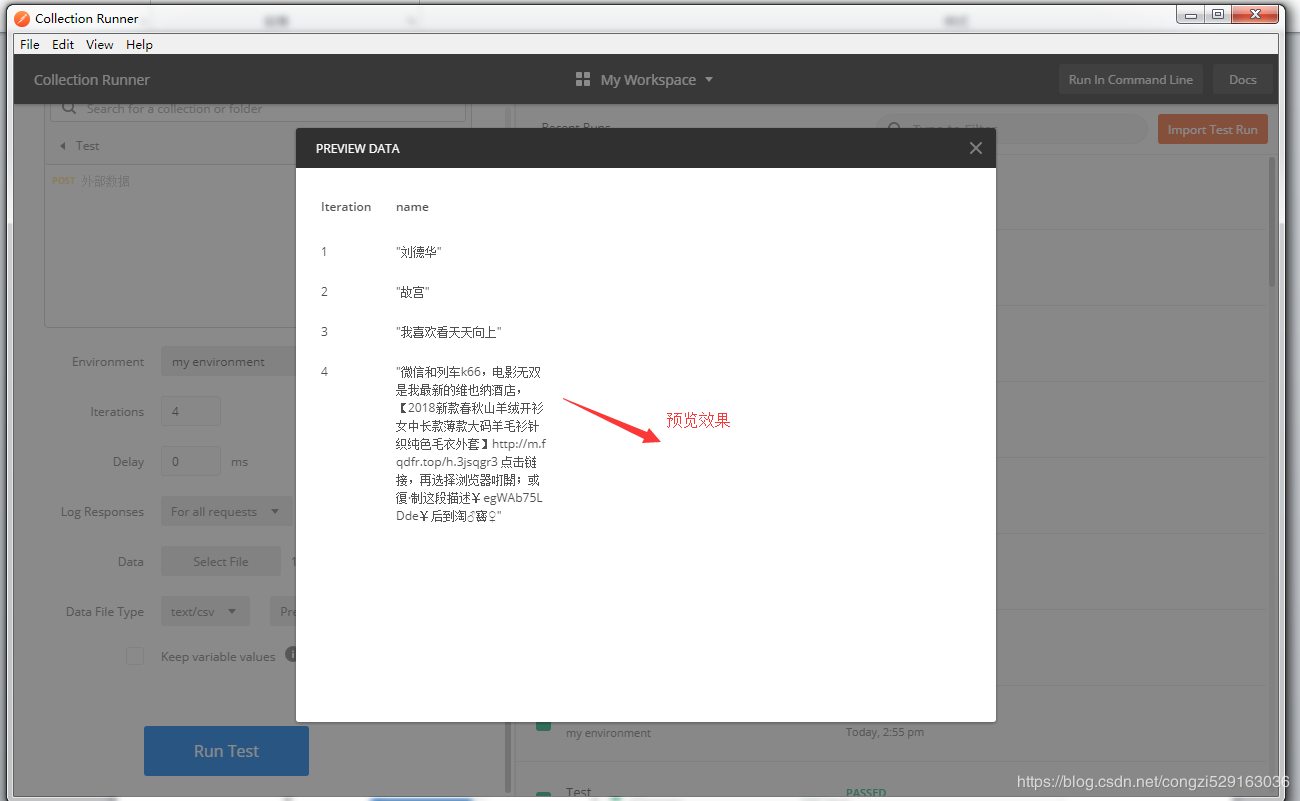The image size is (1300, 801).
Task: Click the back arrow beside Test
Action: coord(63,146)
